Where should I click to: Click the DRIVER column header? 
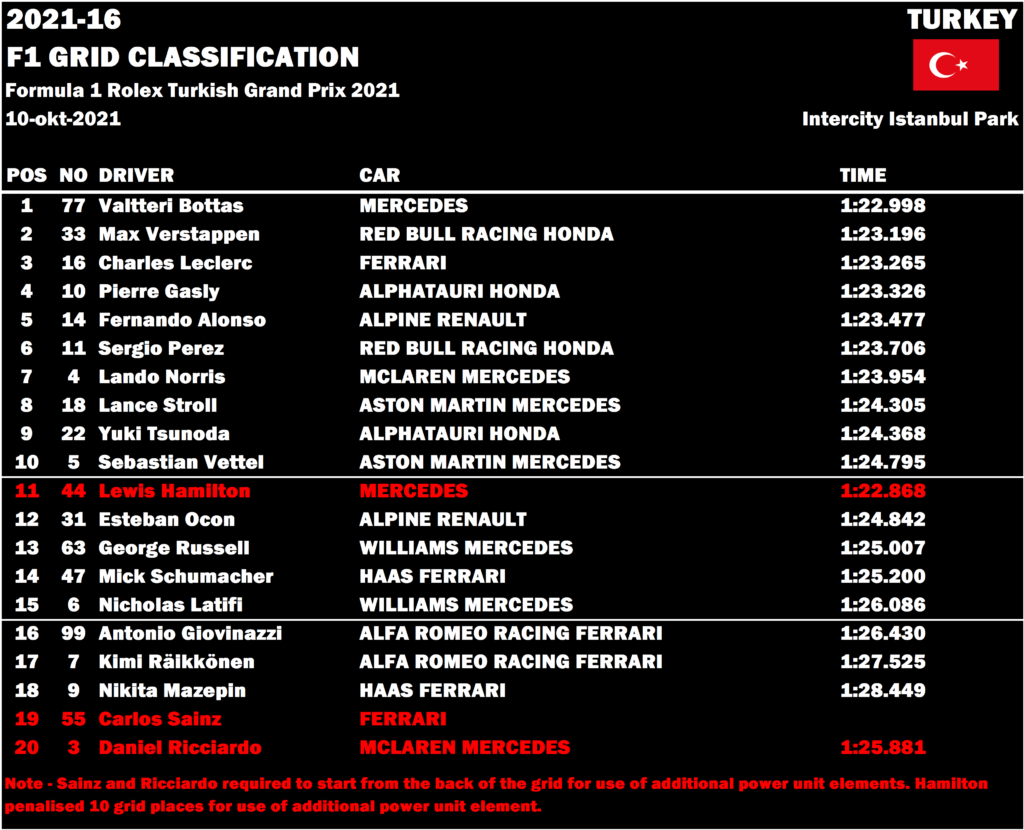pos(136,175)
